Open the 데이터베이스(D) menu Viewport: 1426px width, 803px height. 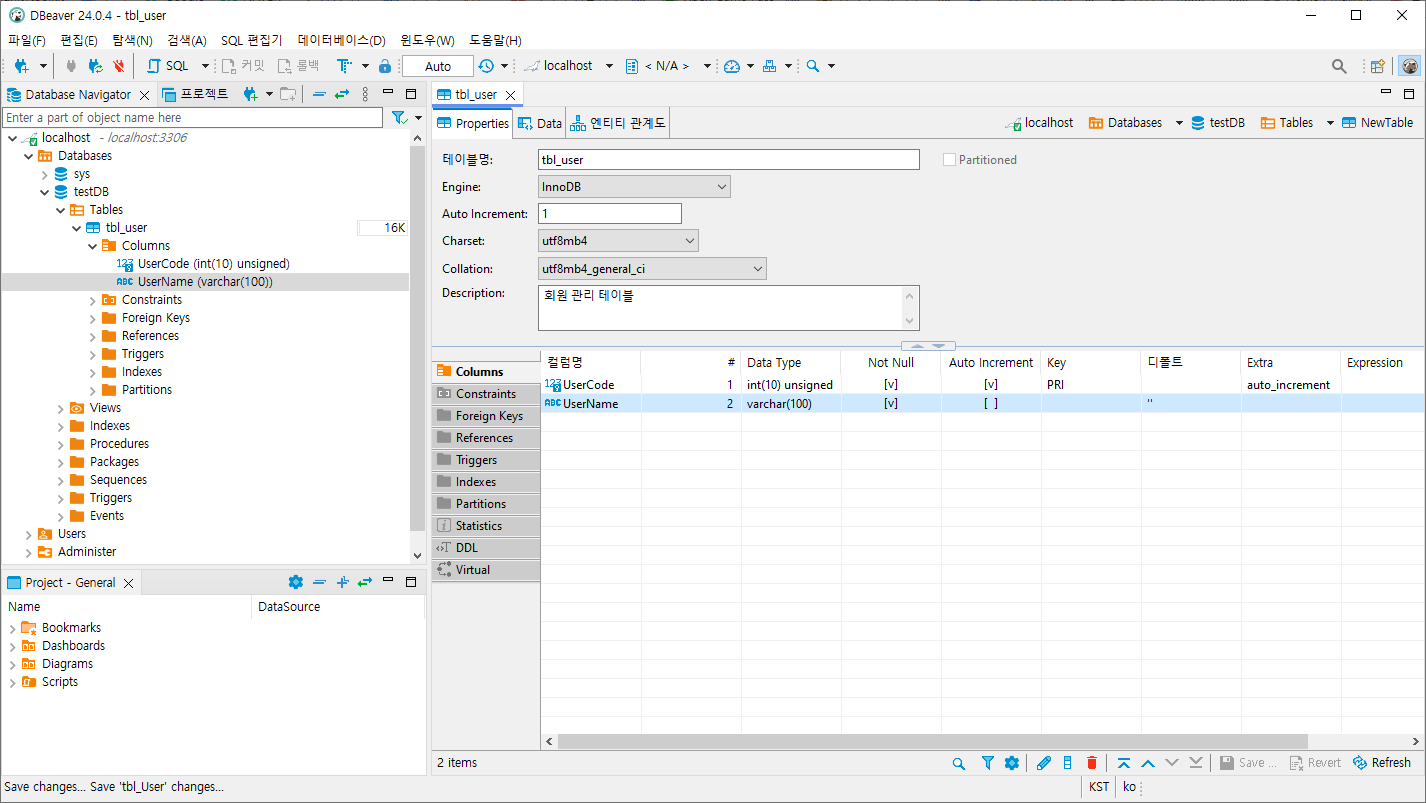click(341, 40)
